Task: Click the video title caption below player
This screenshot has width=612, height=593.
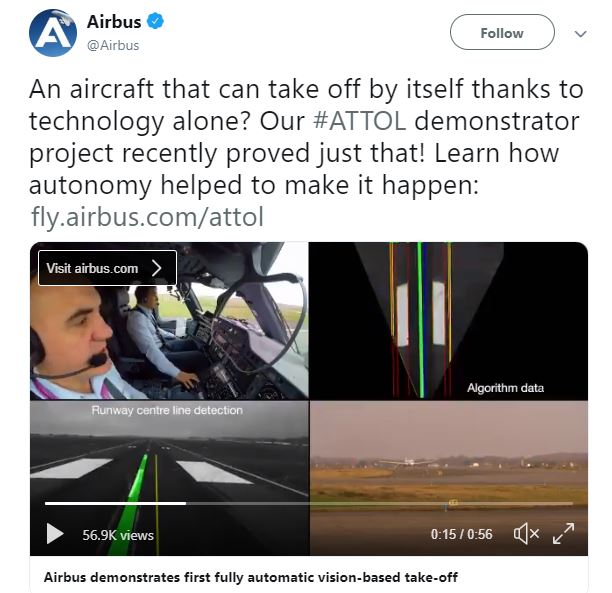Action: (251, 577)
